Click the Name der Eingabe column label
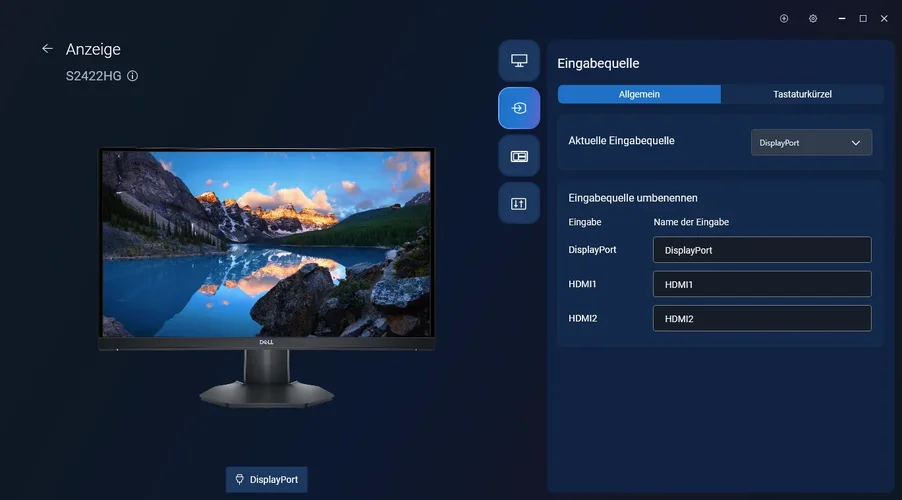The width and height of the screenshot is (902, 500). [691, 222]
